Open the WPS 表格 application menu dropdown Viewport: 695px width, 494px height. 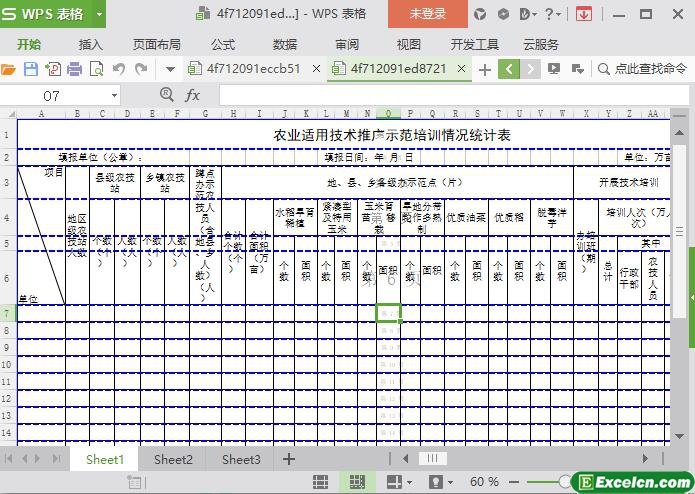[x=99, y=14]
